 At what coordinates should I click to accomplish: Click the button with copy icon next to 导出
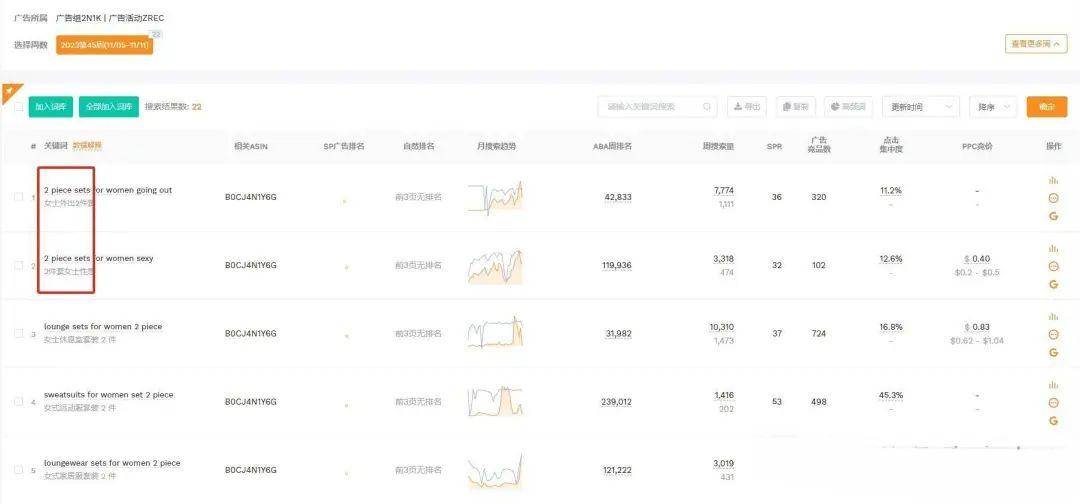(x=796, y=107)
